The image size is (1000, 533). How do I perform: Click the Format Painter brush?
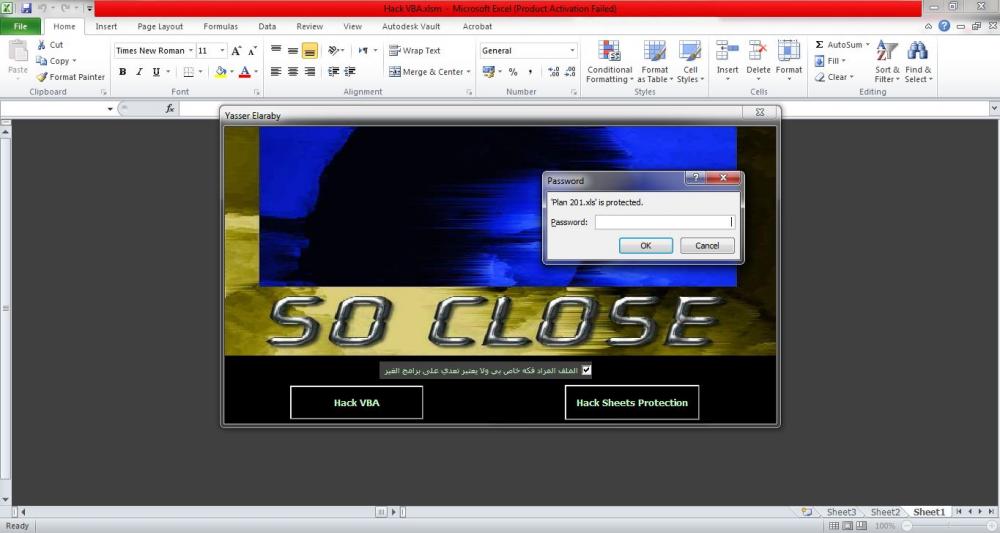[41, 77]
